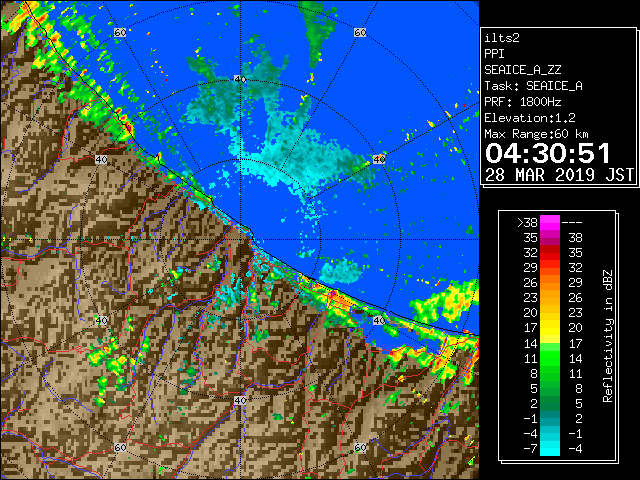This screenshot has width=640, height=480.
Task: Click the scan time '04:30:51'
Action: [x=547, y=153]
